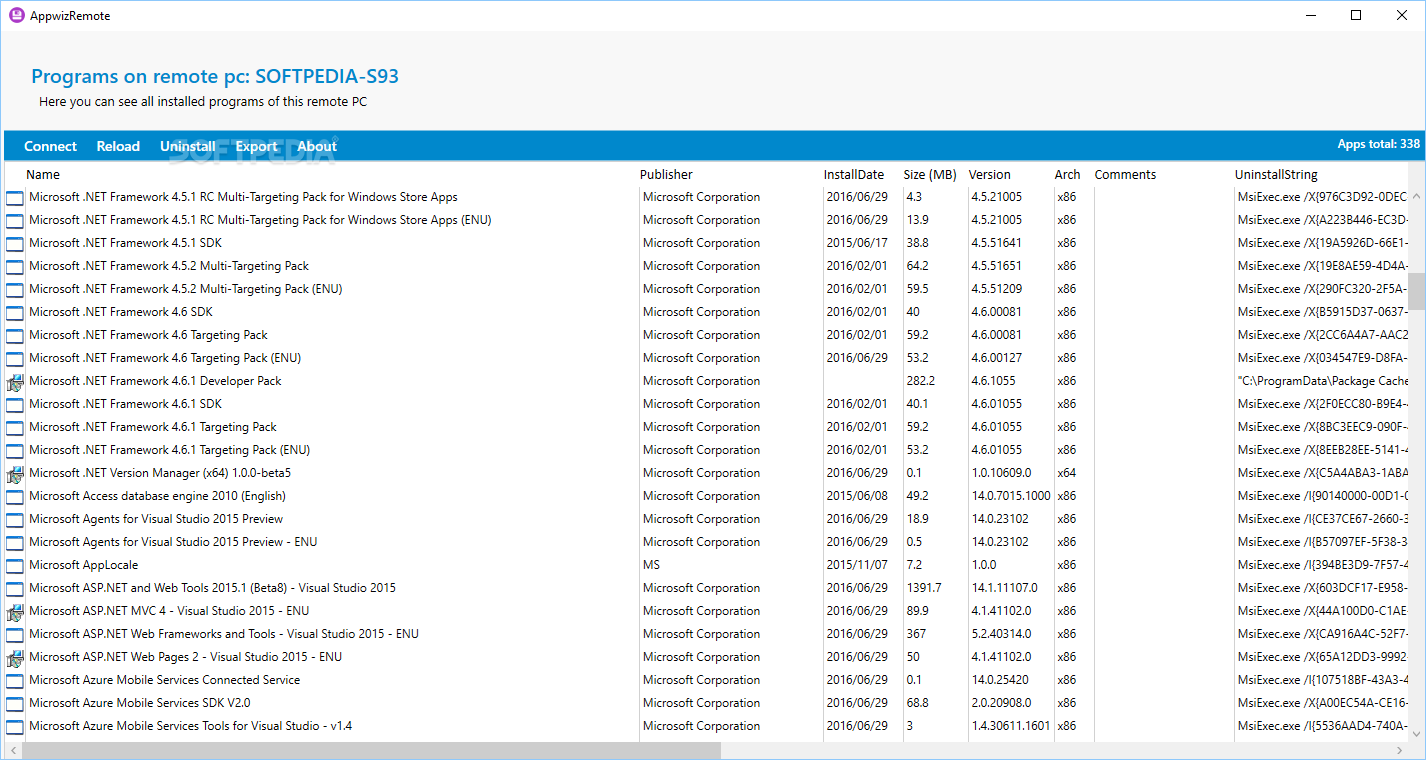The image size is (1426, 760).
Task: Click size value 38.8
Action: point(917,243)
